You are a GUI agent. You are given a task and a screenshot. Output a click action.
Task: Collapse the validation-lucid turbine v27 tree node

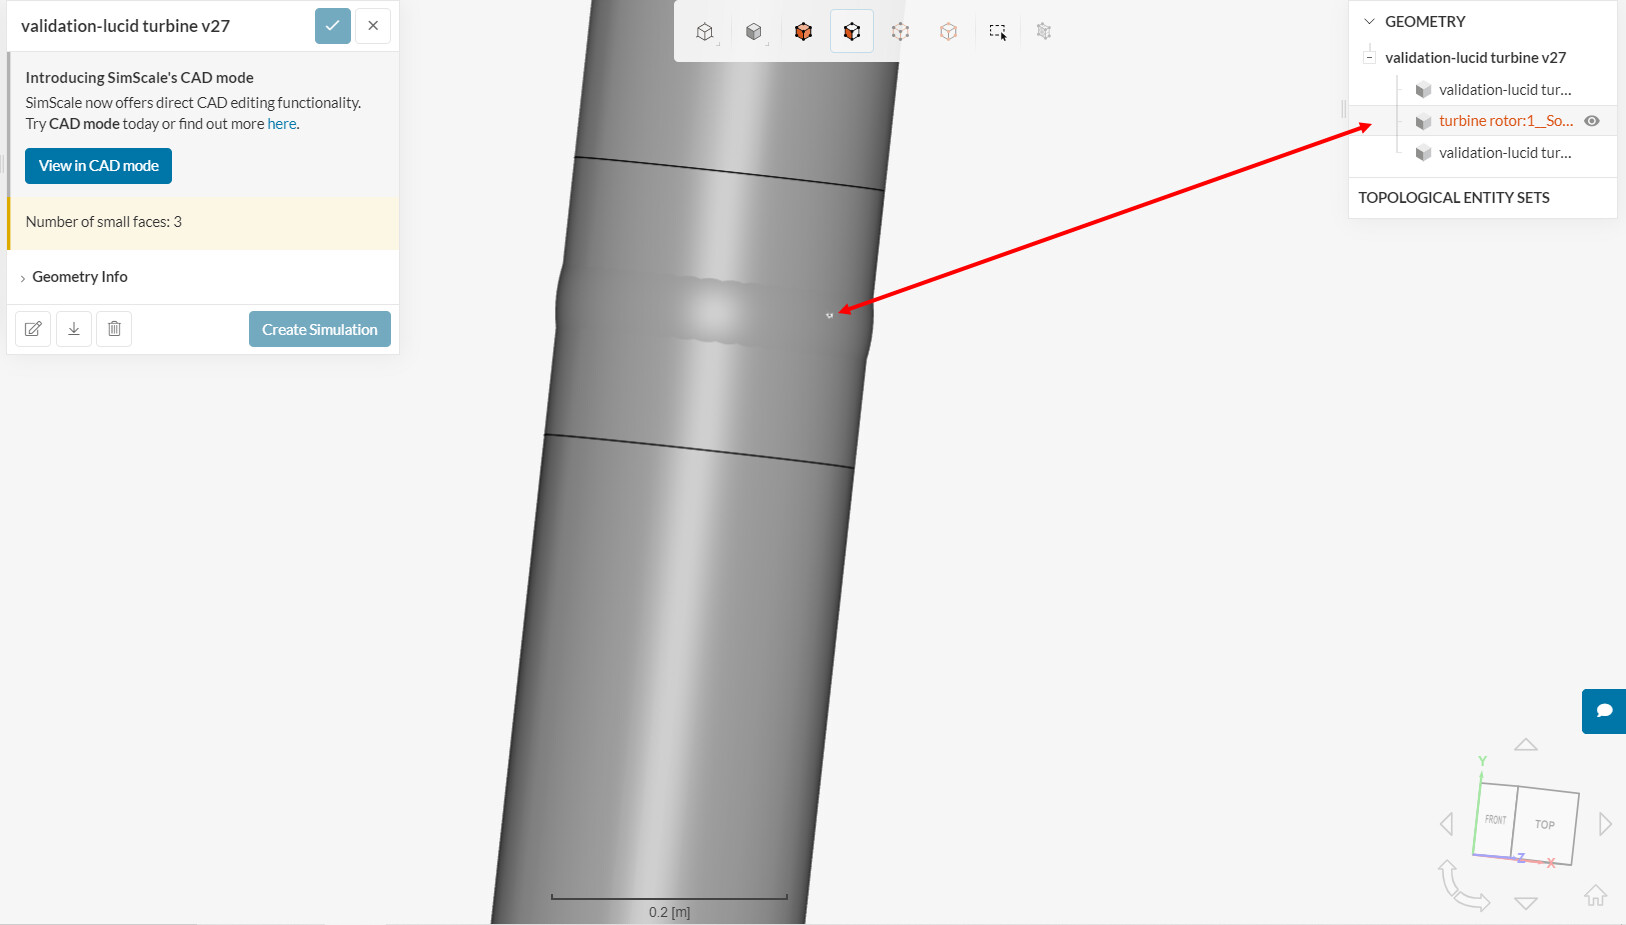point(1370,56)
